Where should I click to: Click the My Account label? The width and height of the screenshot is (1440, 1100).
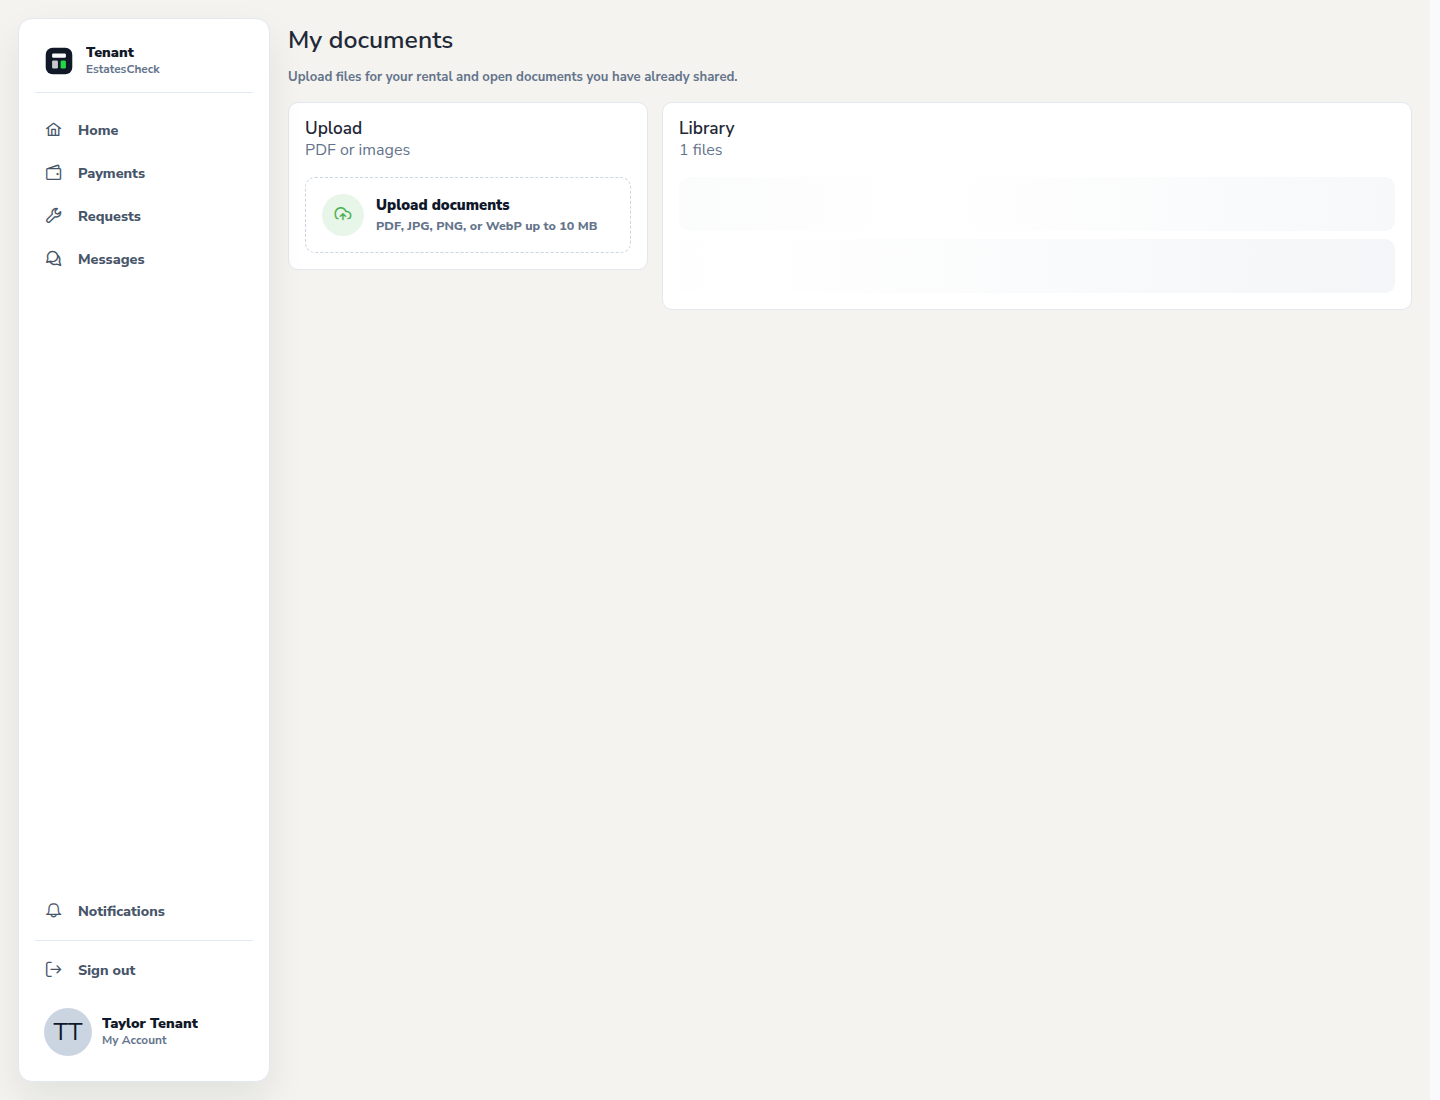point(134,1040)
